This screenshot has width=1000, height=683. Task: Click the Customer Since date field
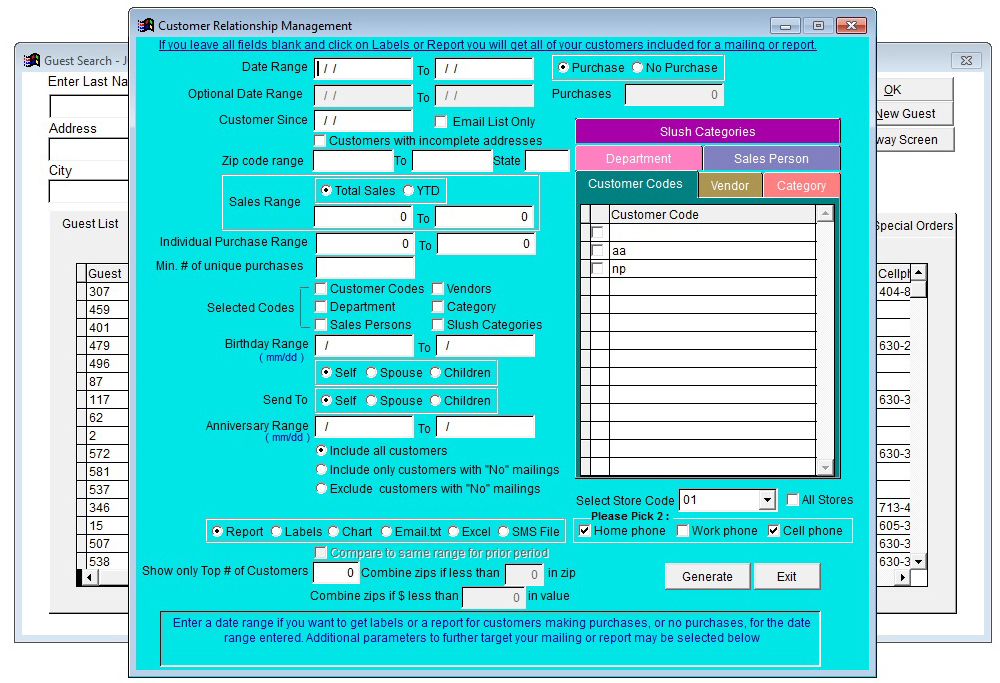point(363,121)
